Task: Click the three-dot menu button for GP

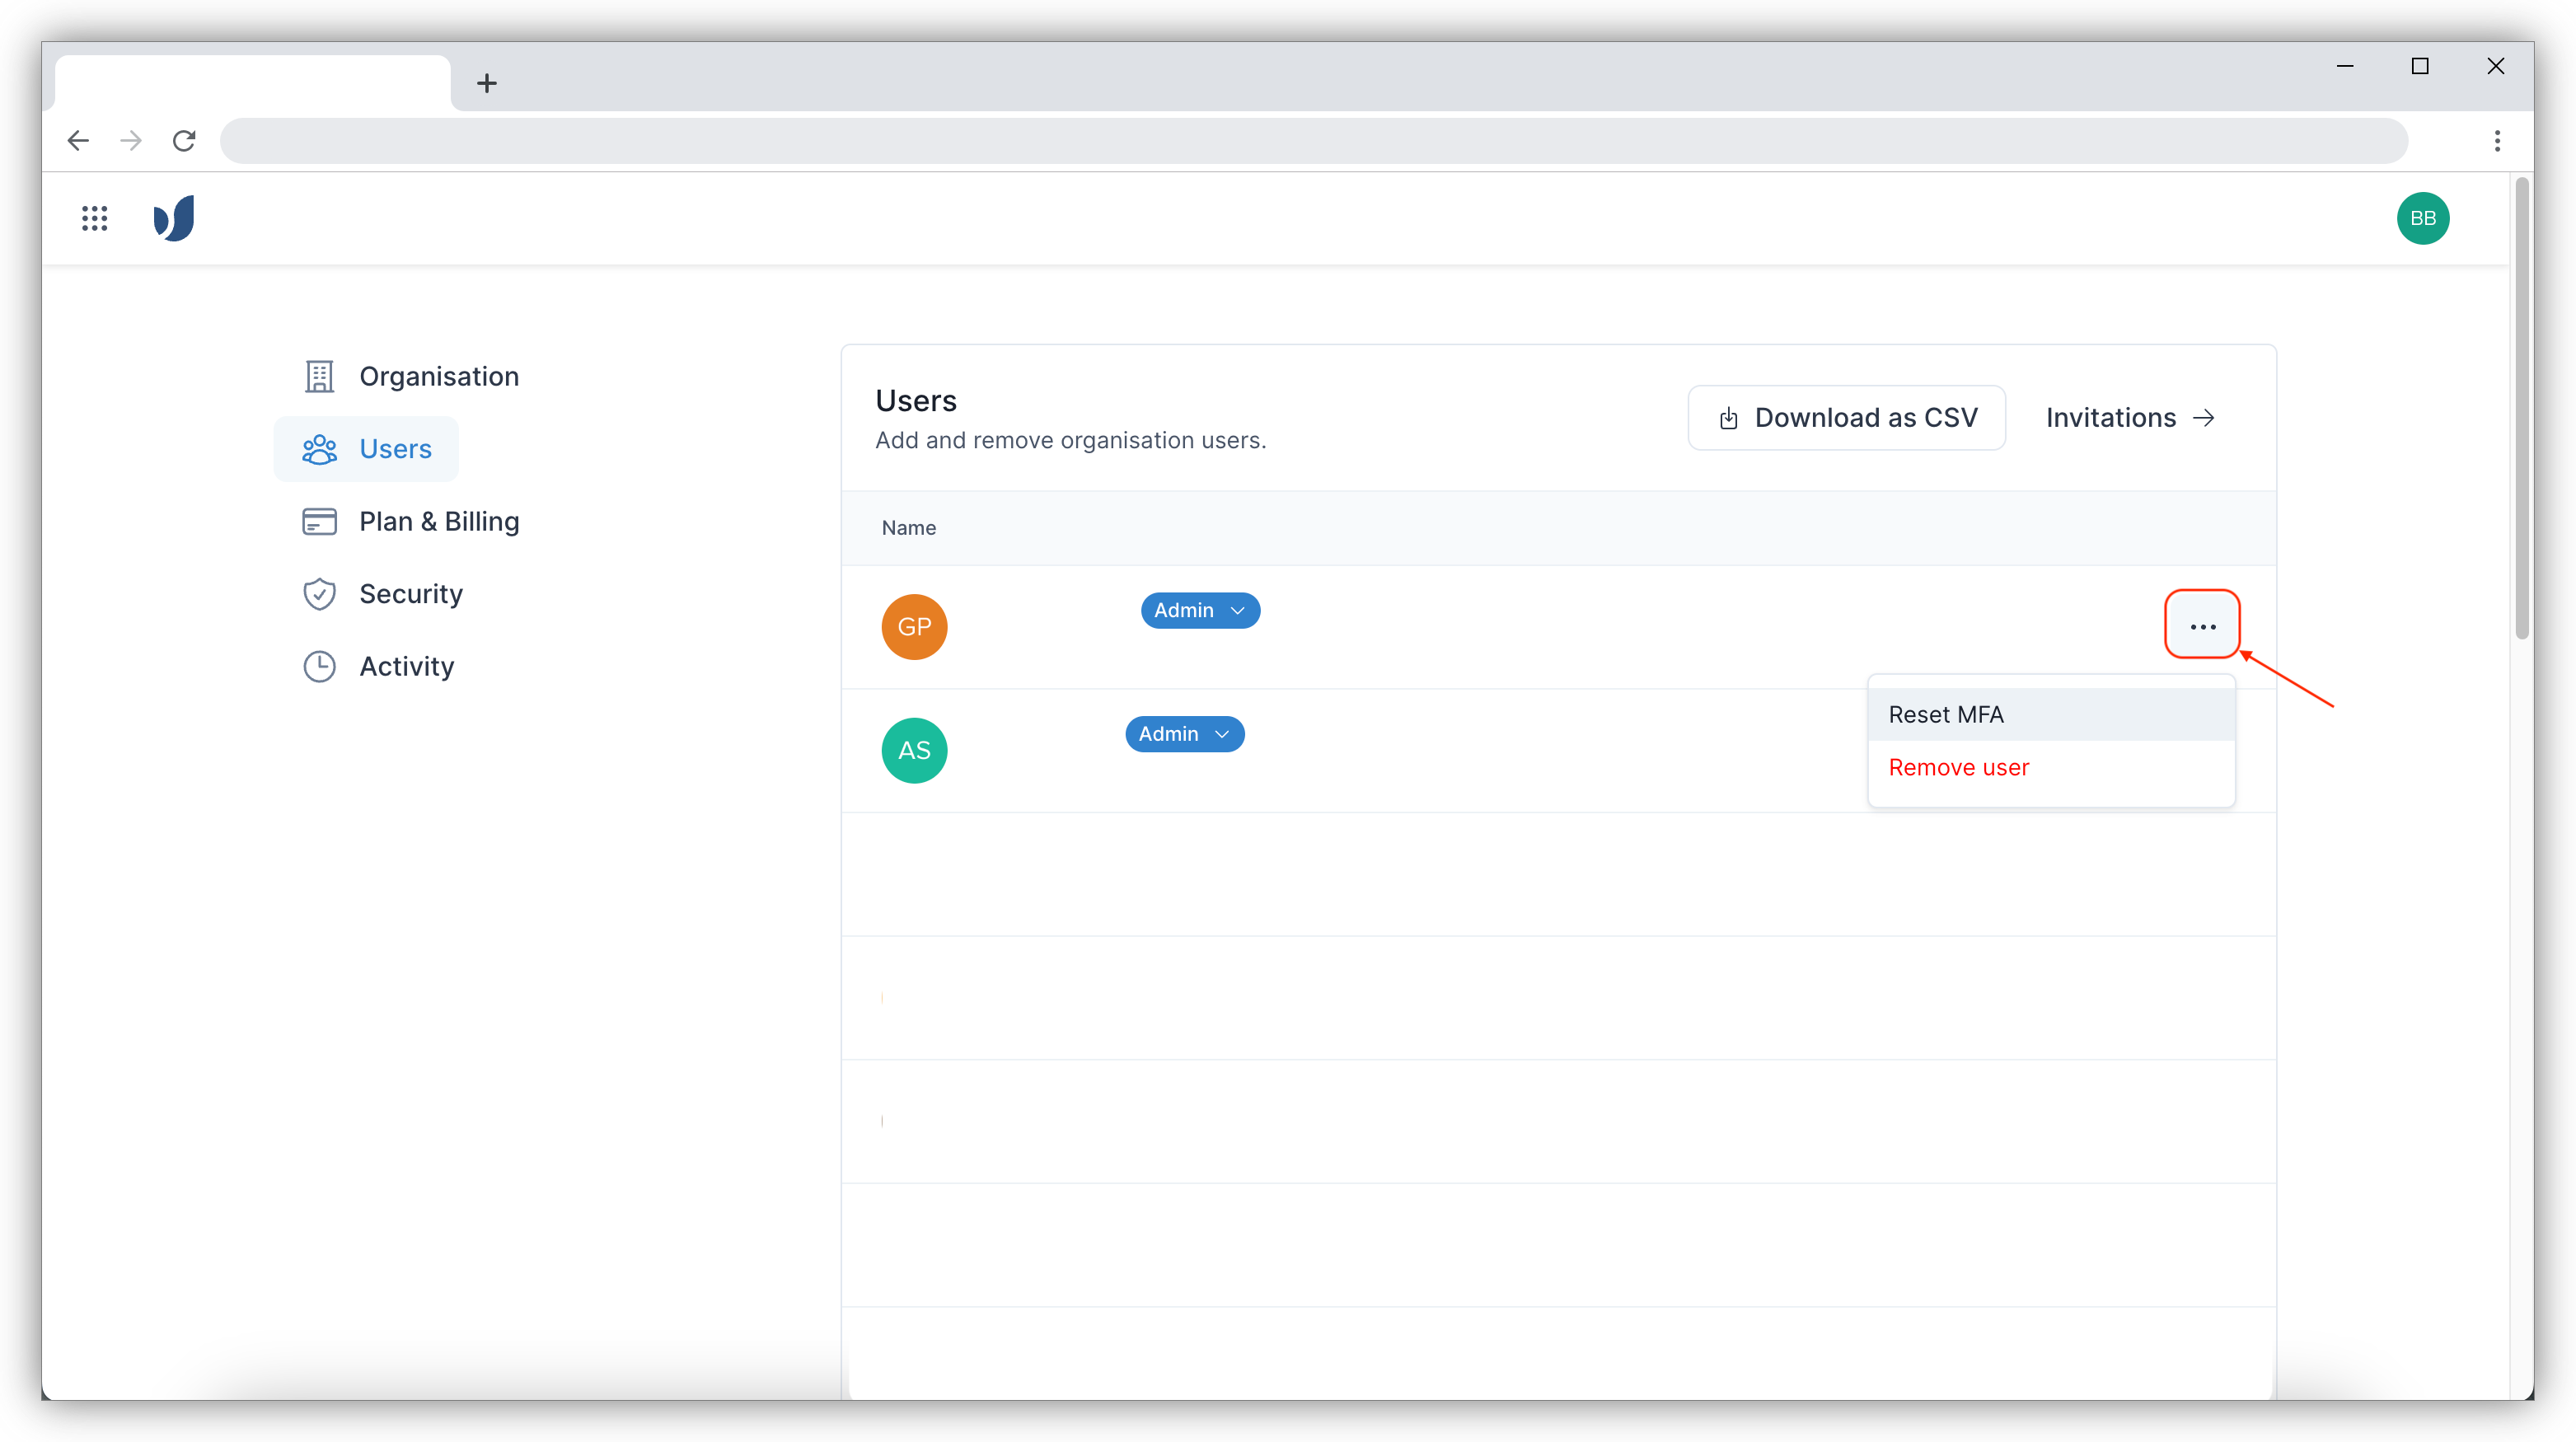Action: (x=2203, y=625)
